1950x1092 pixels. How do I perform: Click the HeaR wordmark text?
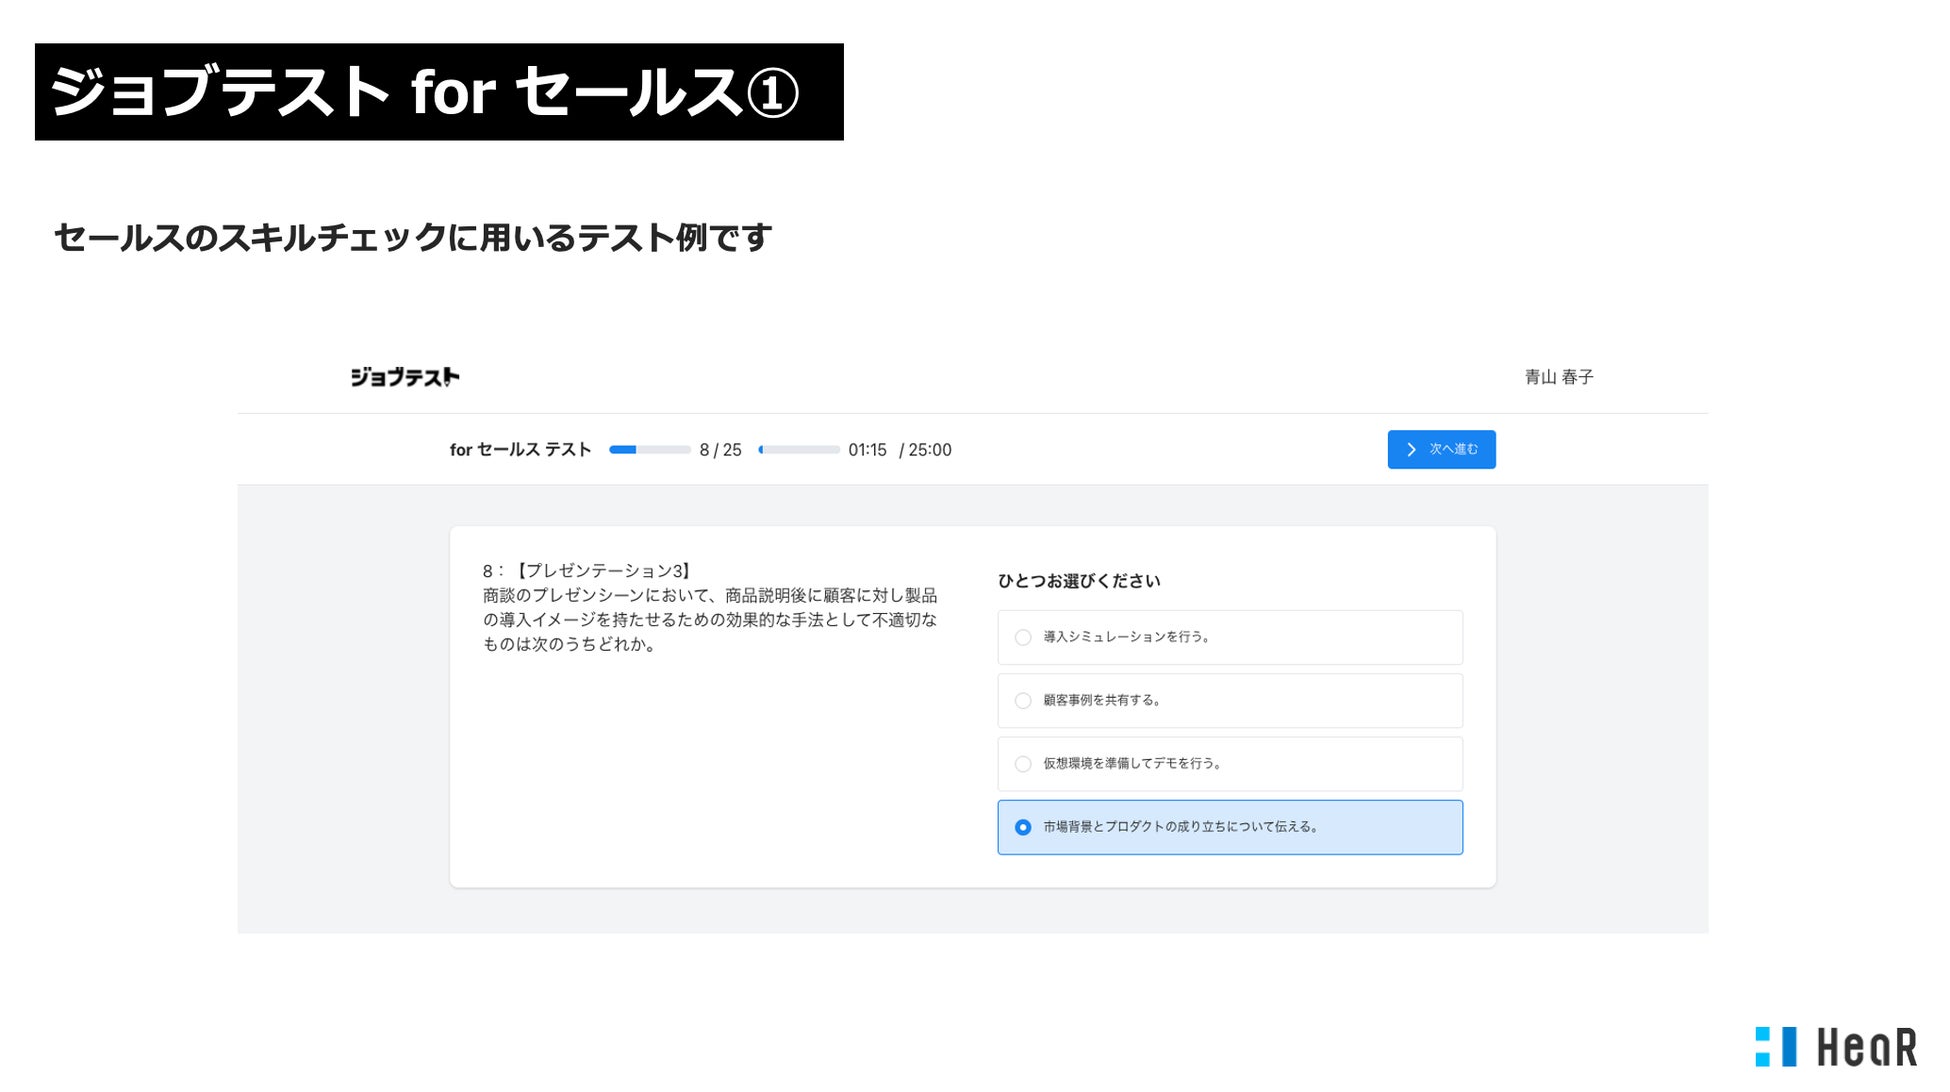(x=1866, y=1047)
